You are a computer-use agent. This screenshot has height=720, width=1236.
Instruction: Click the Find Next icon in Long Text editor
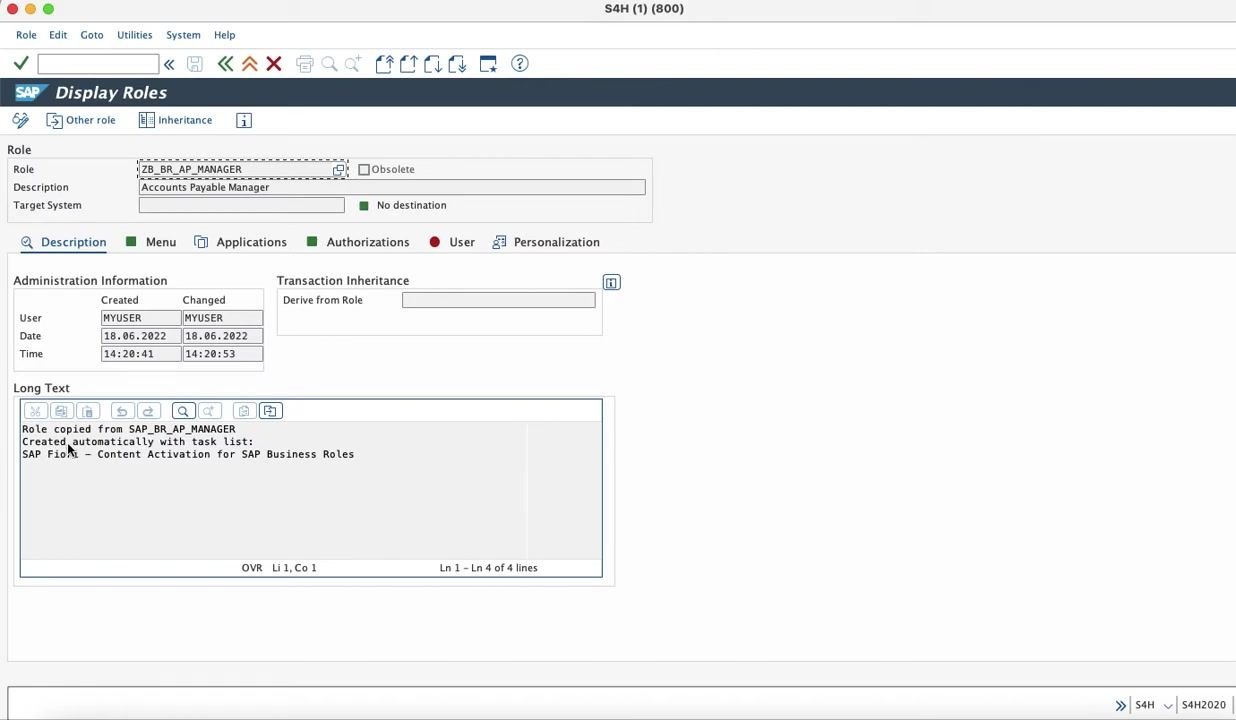(209, 411)
